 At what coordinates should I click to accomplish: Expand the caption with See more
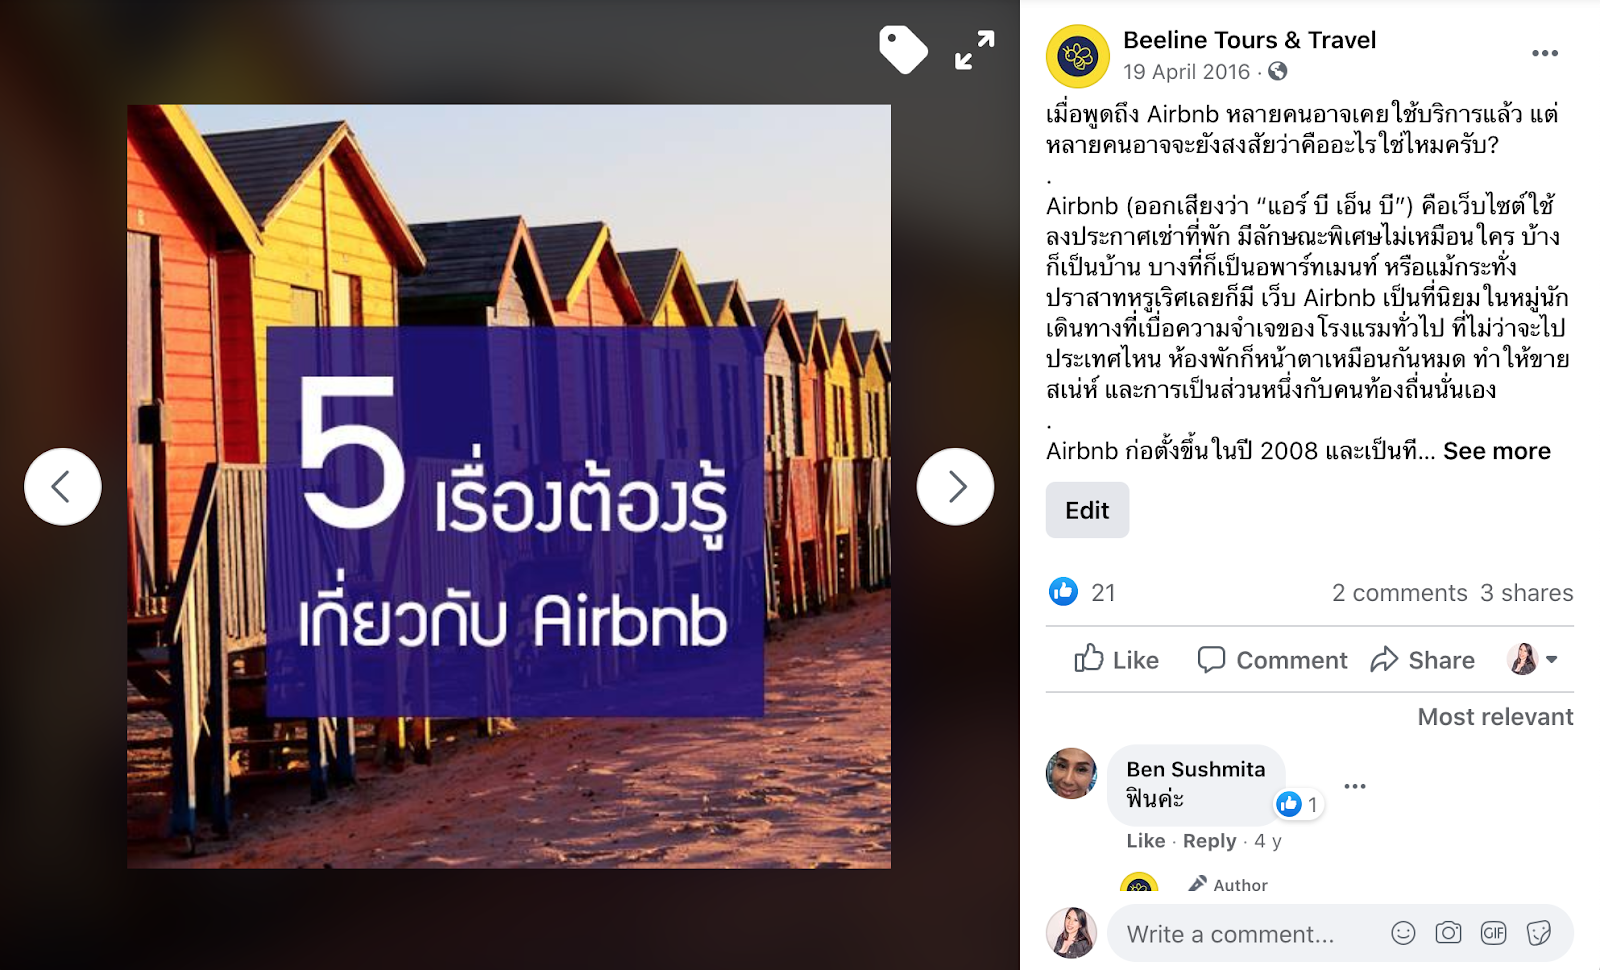click(x=1496, y=451)
